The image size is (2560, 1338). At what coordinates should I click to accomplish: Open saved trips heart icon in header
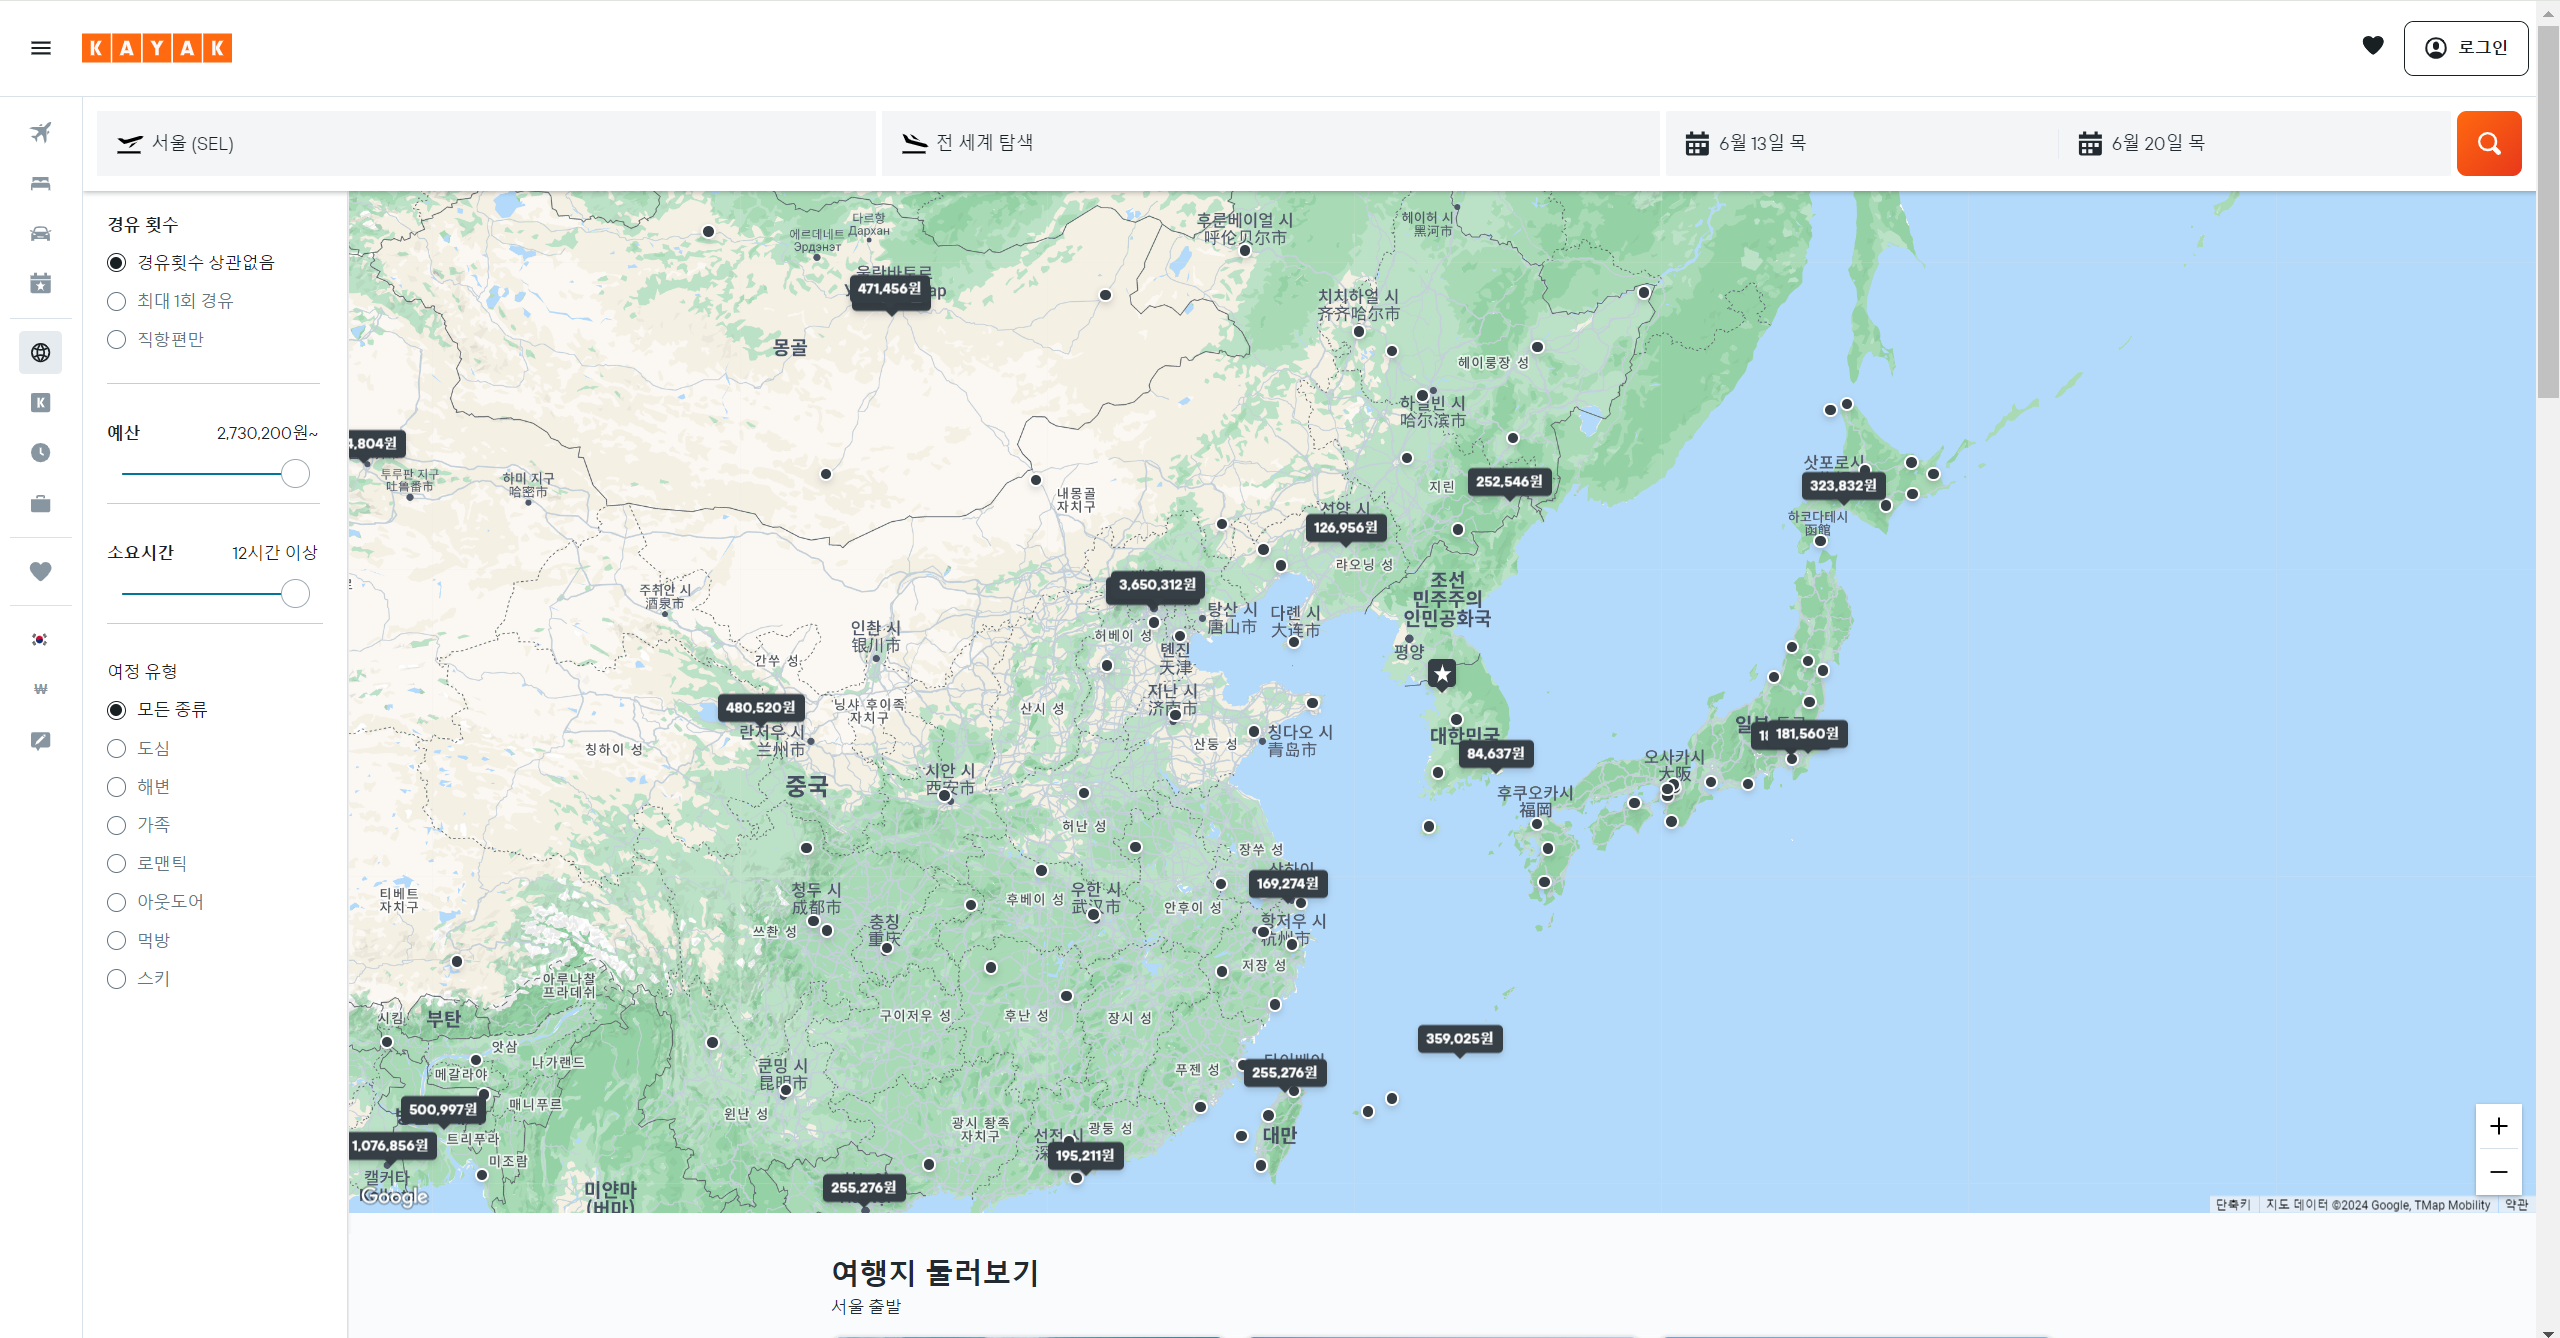2372,46
